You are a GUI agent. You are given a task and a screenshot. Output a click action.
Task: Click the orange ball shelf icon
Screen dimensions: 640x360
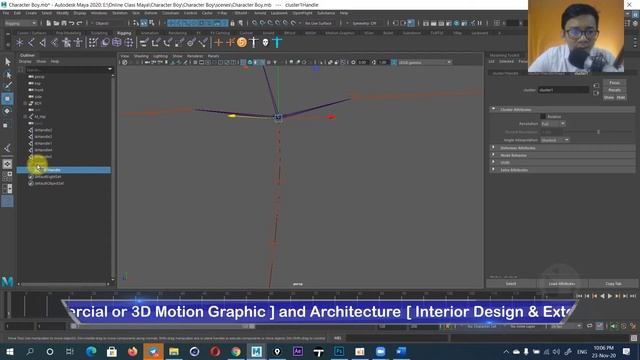click(242, 42)
